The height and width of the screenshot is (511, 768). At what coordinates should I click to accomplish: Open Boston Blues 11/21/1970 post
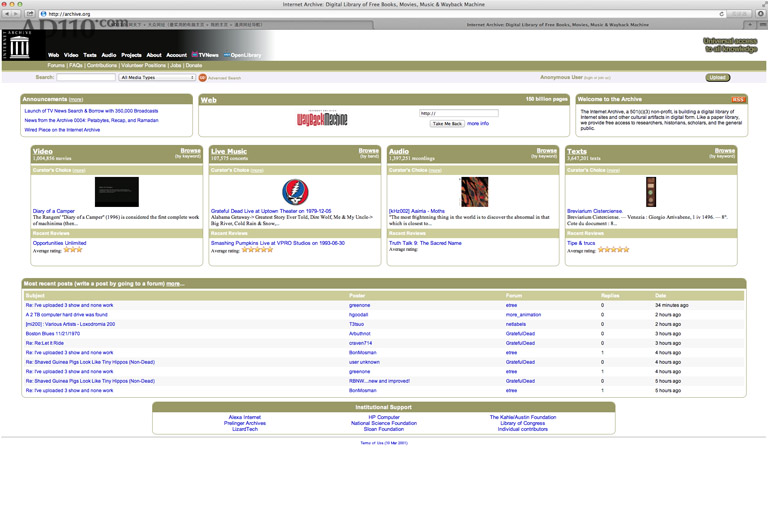tap(52, 334)
